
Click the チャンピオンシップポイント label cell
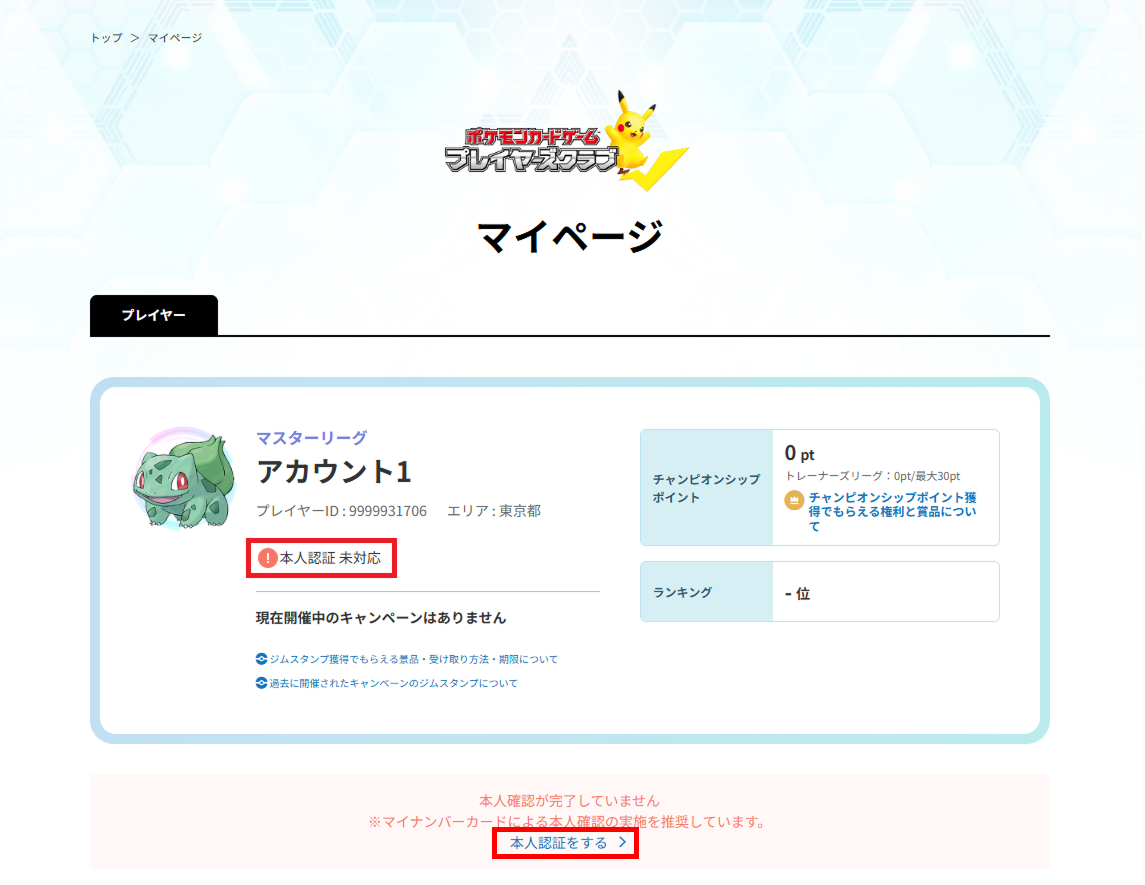coord(707,488)
